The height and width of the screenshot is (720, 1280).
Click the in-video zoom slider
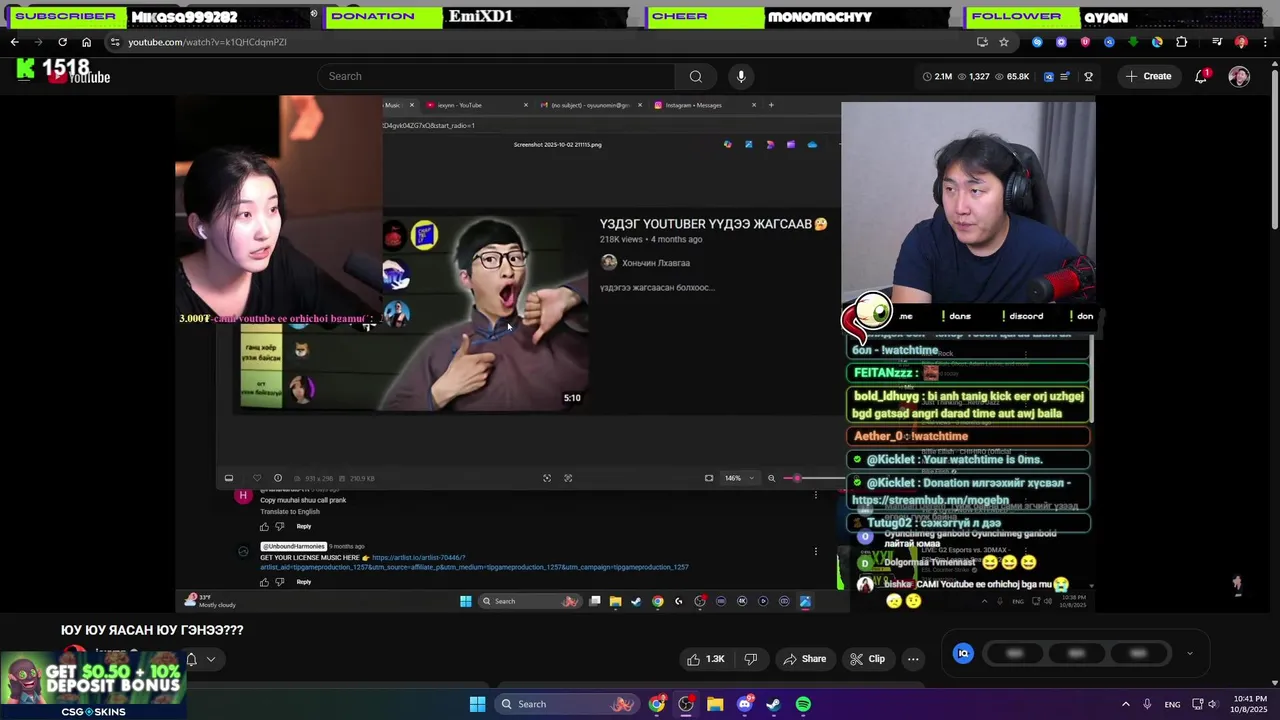(x=813, y=478)
